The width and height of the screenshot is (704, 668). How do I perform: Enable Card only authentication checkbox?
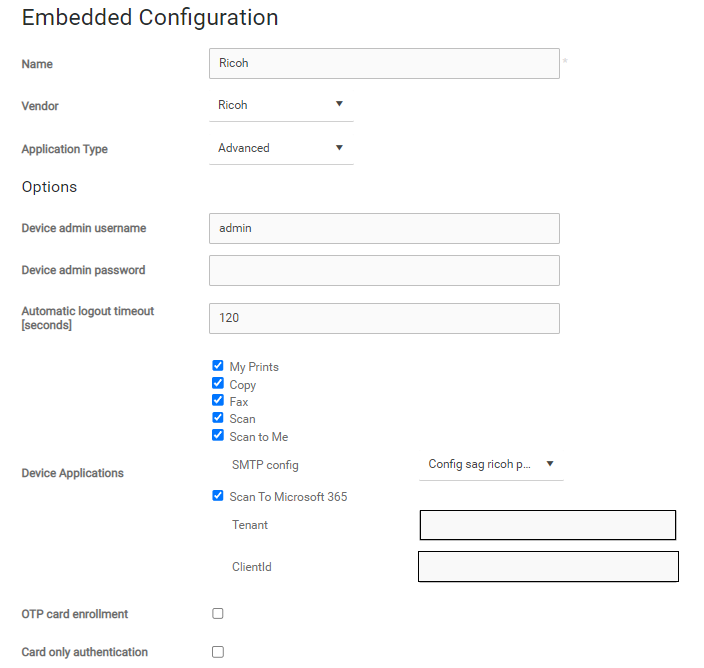tap(218, 652)
